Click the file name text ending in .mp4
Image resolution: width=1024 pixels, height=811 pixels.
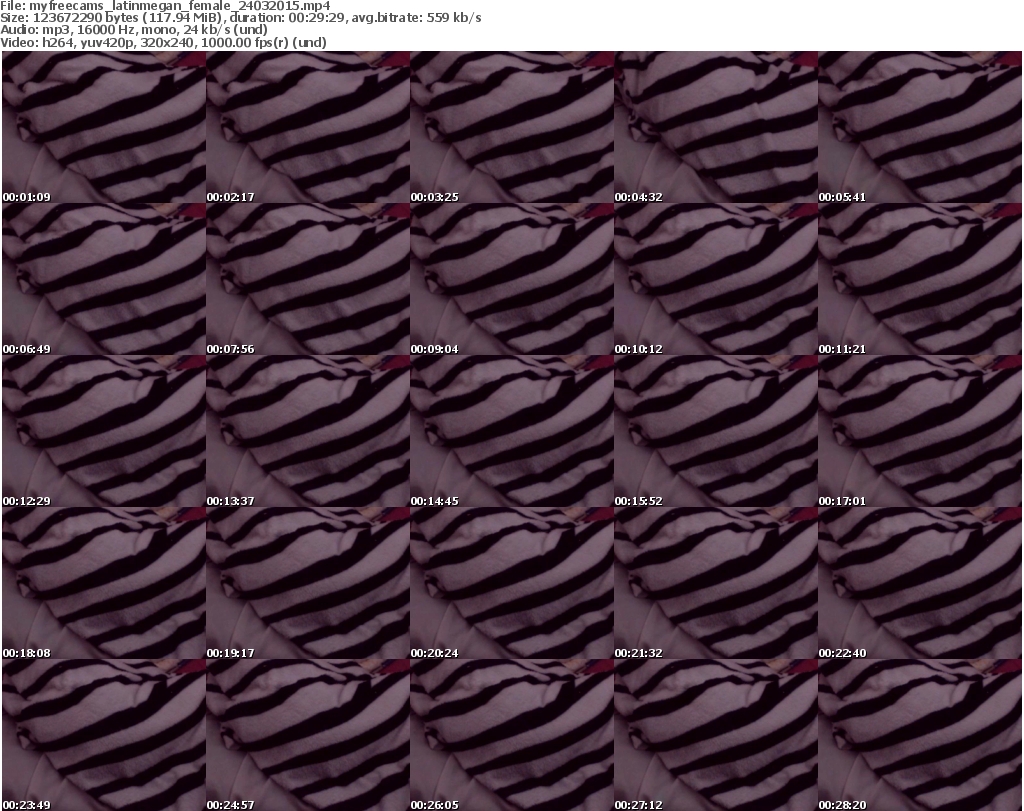180,5
